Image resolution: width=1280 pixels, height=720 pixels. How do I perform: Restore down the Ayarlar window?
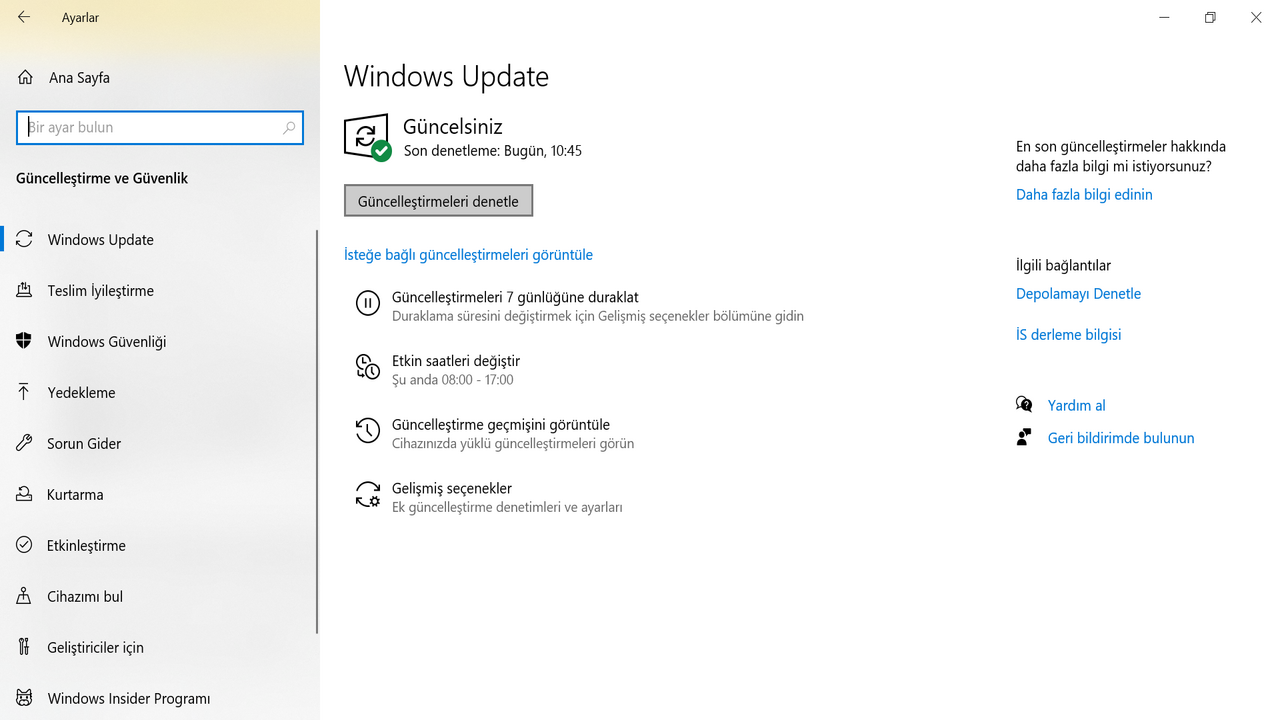point(1210,17)
